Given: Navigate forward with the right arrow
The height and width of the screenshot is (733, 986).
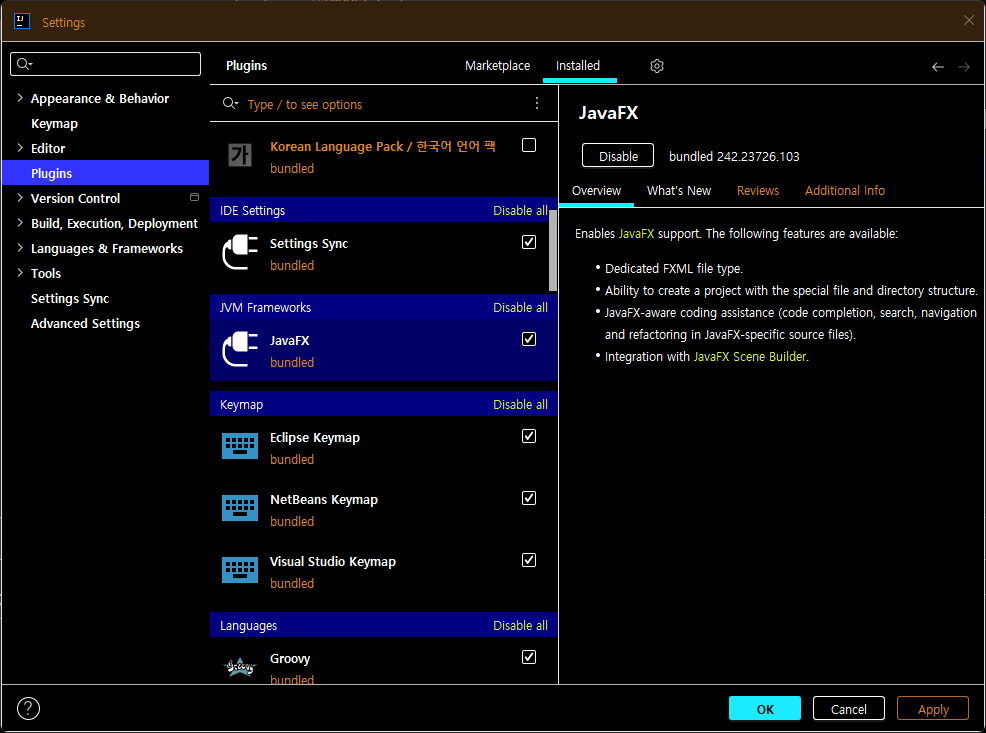Looking at the screenshot, I should coord(964,67).
